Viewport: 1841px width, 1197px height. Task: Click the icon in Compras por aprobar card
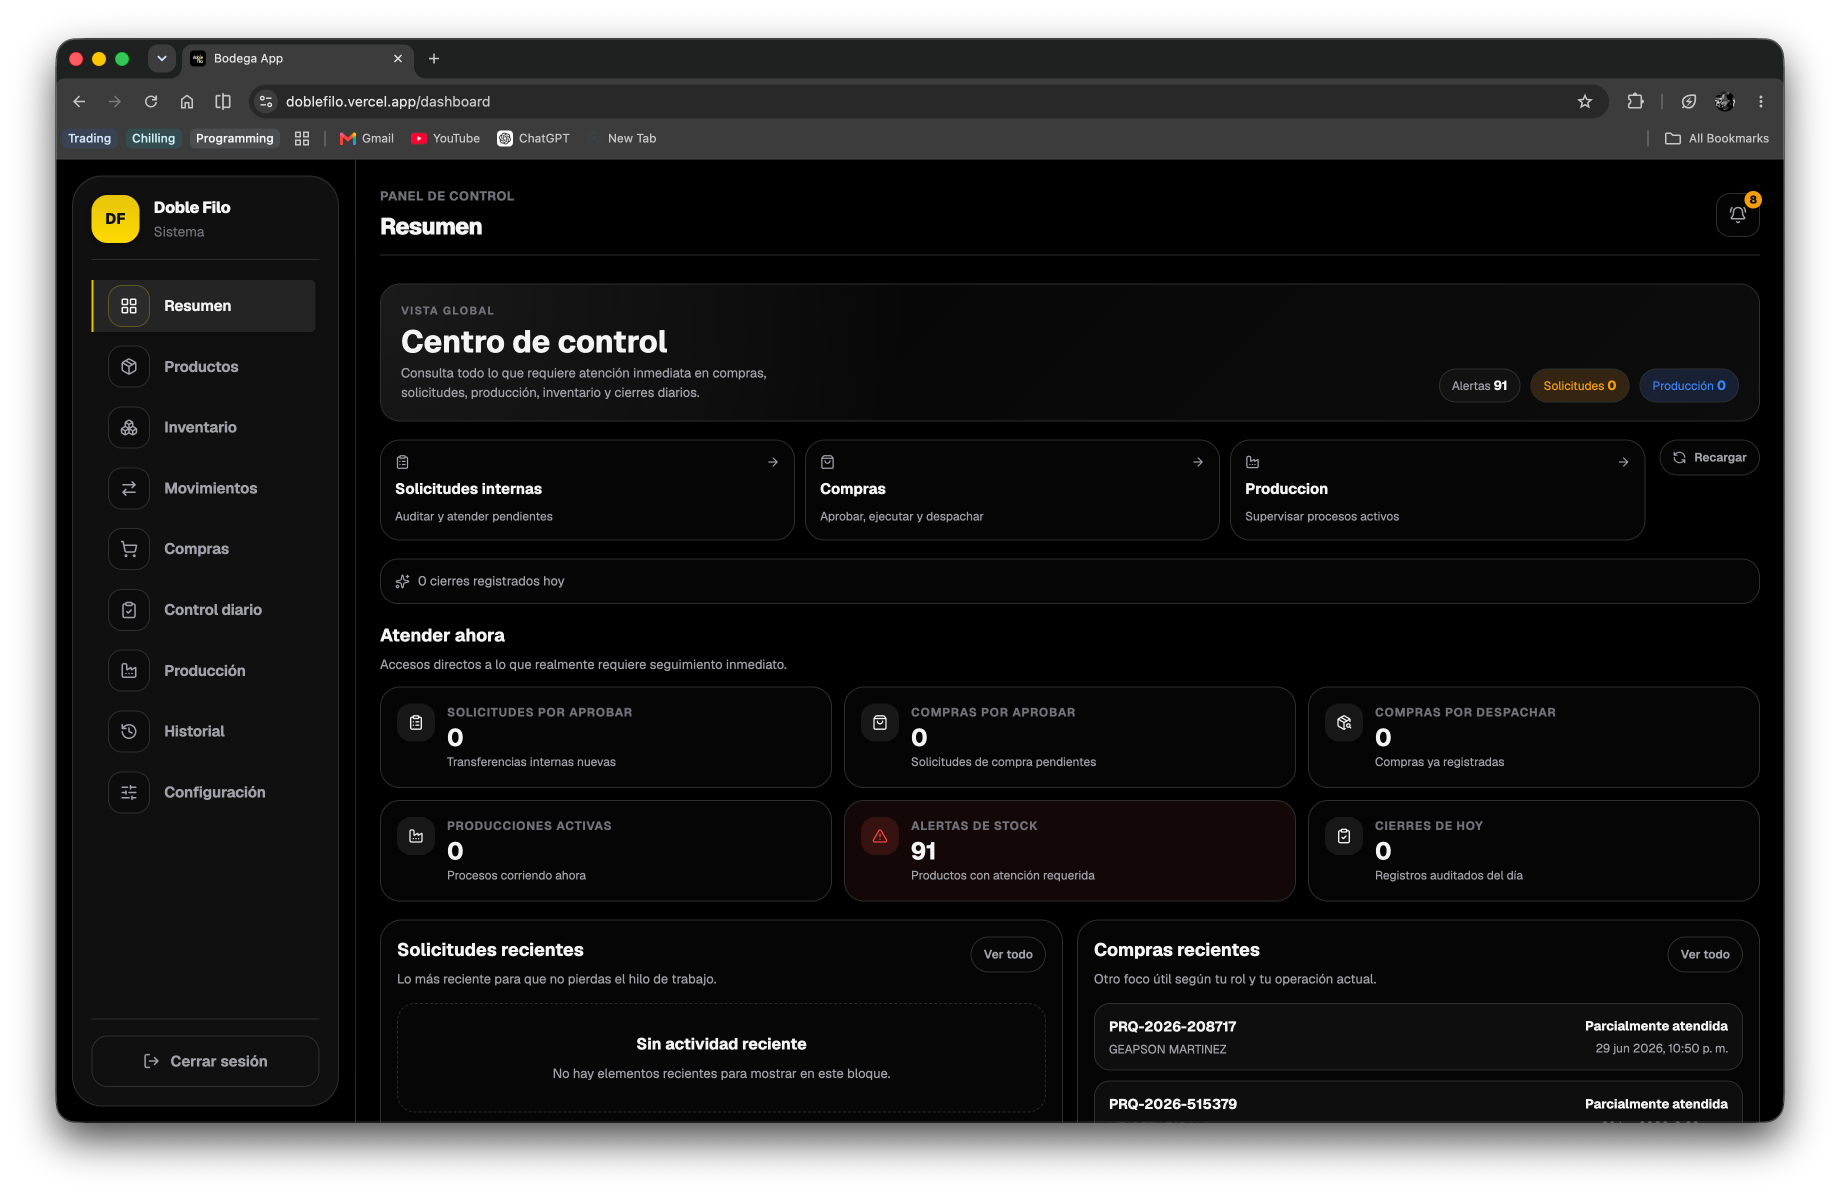click(880, 722)
